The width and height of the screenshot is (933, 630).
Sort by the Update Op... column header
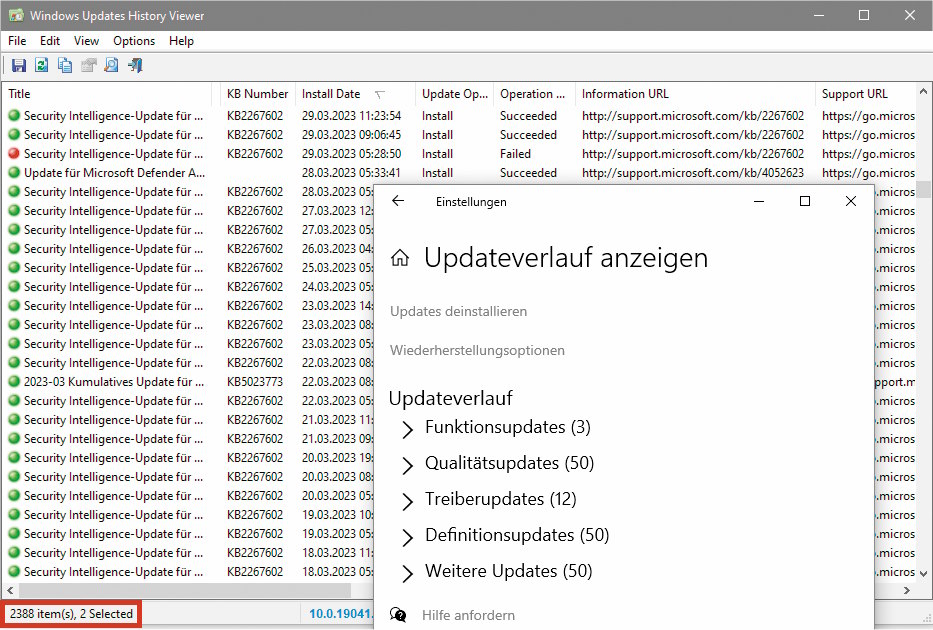[x=455, y=94]
